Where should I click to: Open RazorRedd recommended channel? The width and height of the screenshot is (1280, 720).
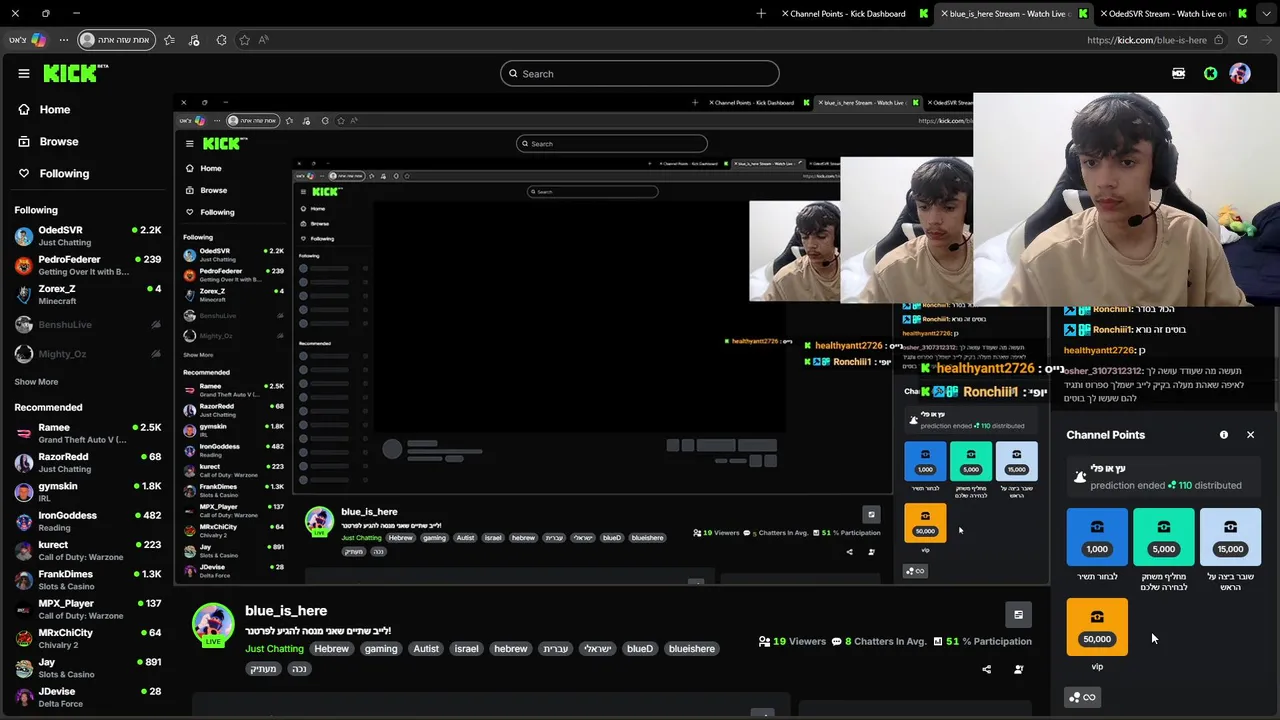point(88,462)
